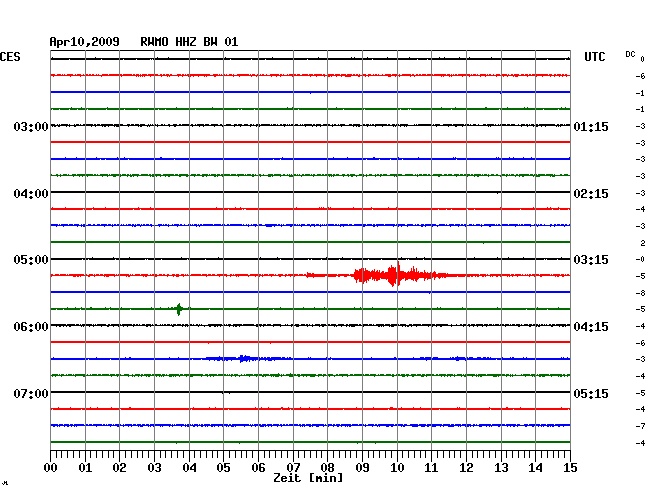
Task: Click minute axis tick label "12"
Action: (x=466, y=467)
